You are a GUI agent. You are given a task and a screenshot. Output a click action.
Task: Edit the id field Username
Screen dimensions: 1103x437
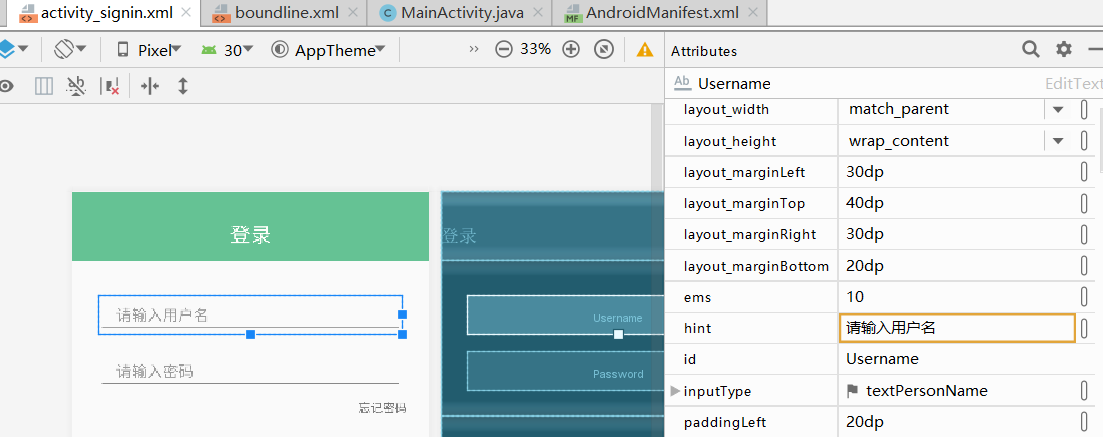click(957, 359)
